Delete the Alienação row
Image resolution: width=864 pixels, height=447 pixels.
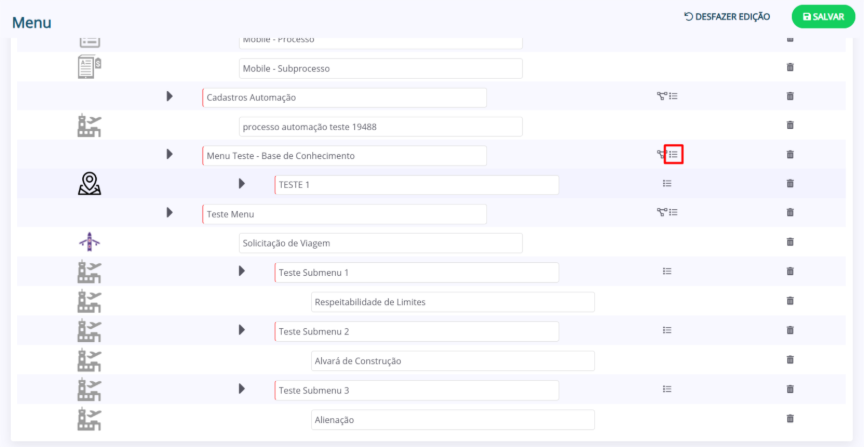(790, 418)
